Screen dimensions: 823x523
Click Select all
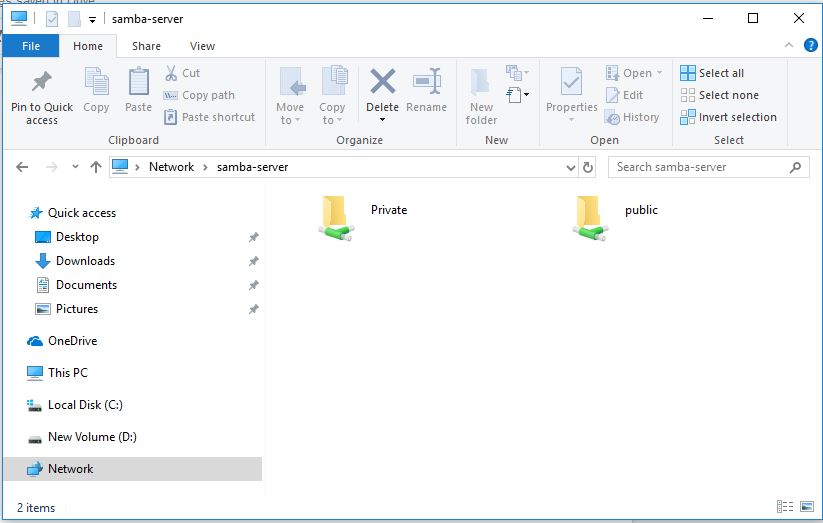coord(712,73)
